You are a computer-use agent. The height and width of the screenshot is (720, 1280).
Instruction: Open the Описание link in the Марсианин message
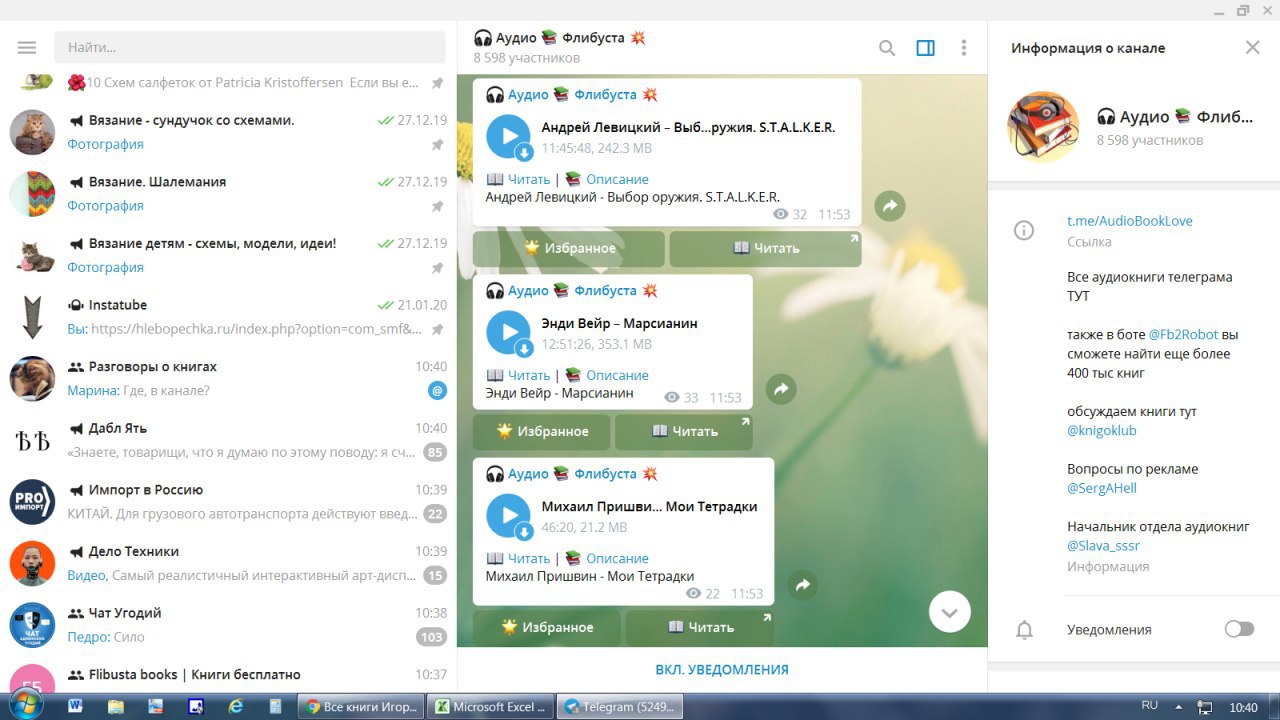tap(617, 375)
